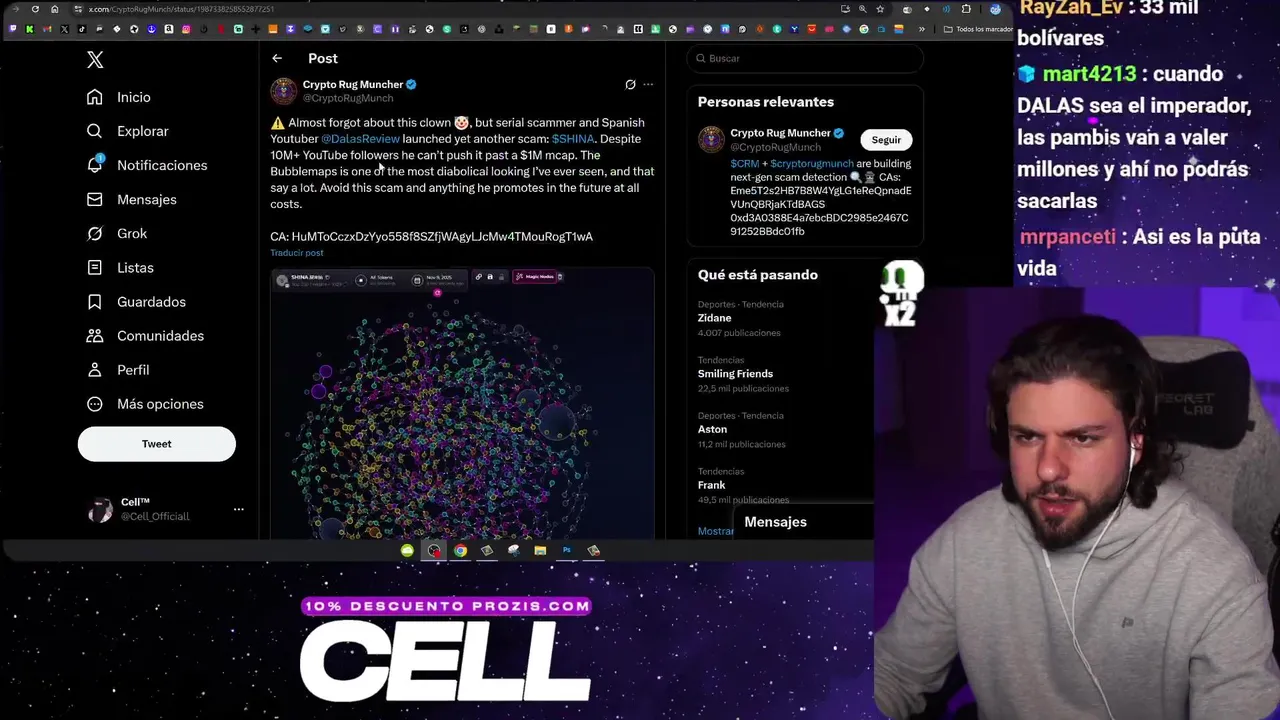The image size is (1280, 720).
Task: Open Comunidades in the sidebar
Action: point(145,335)
